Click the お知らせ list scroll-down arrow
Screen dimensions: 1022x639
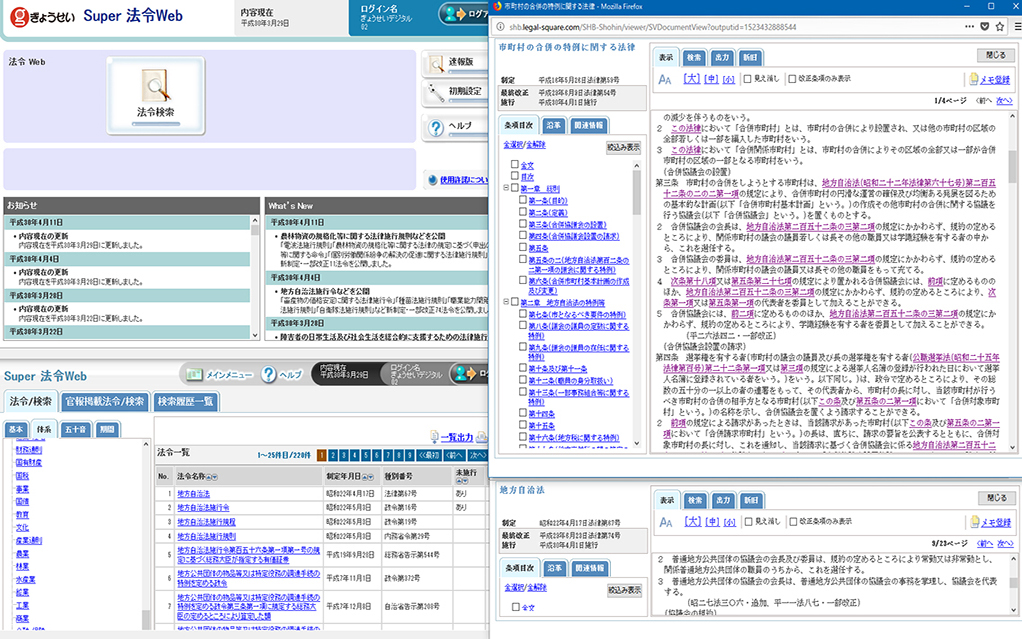pos(255,334)
